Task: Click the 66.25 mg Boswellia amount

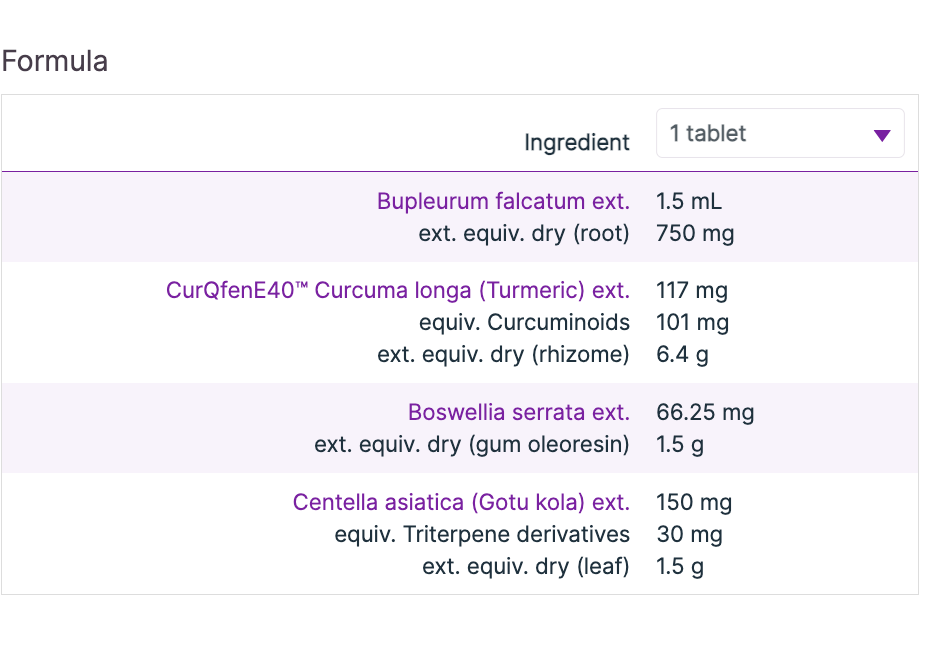Action: (x=705, y=412)
